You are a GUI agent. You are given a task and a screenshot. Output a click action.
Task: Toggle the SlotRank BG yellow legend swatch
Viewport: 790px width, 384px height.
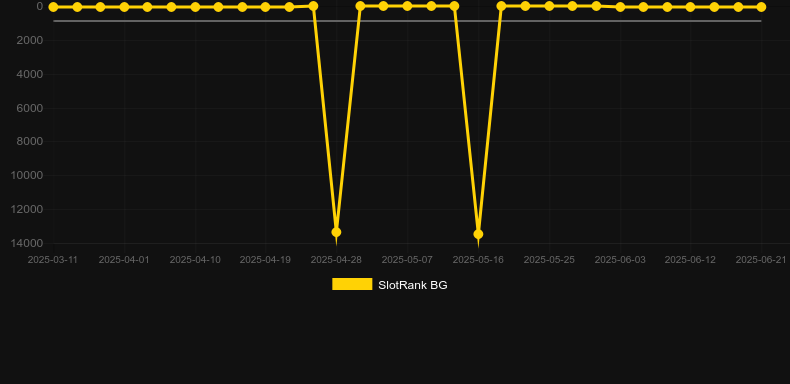352,284
